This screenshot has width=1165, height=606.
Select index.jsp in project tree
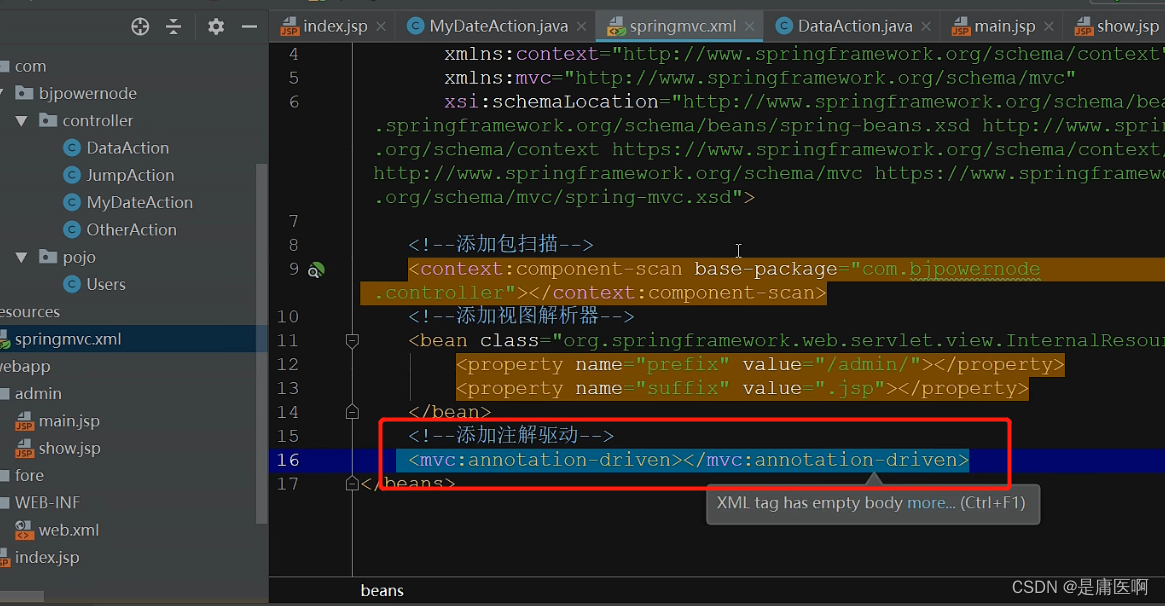(x=47, y=558)
